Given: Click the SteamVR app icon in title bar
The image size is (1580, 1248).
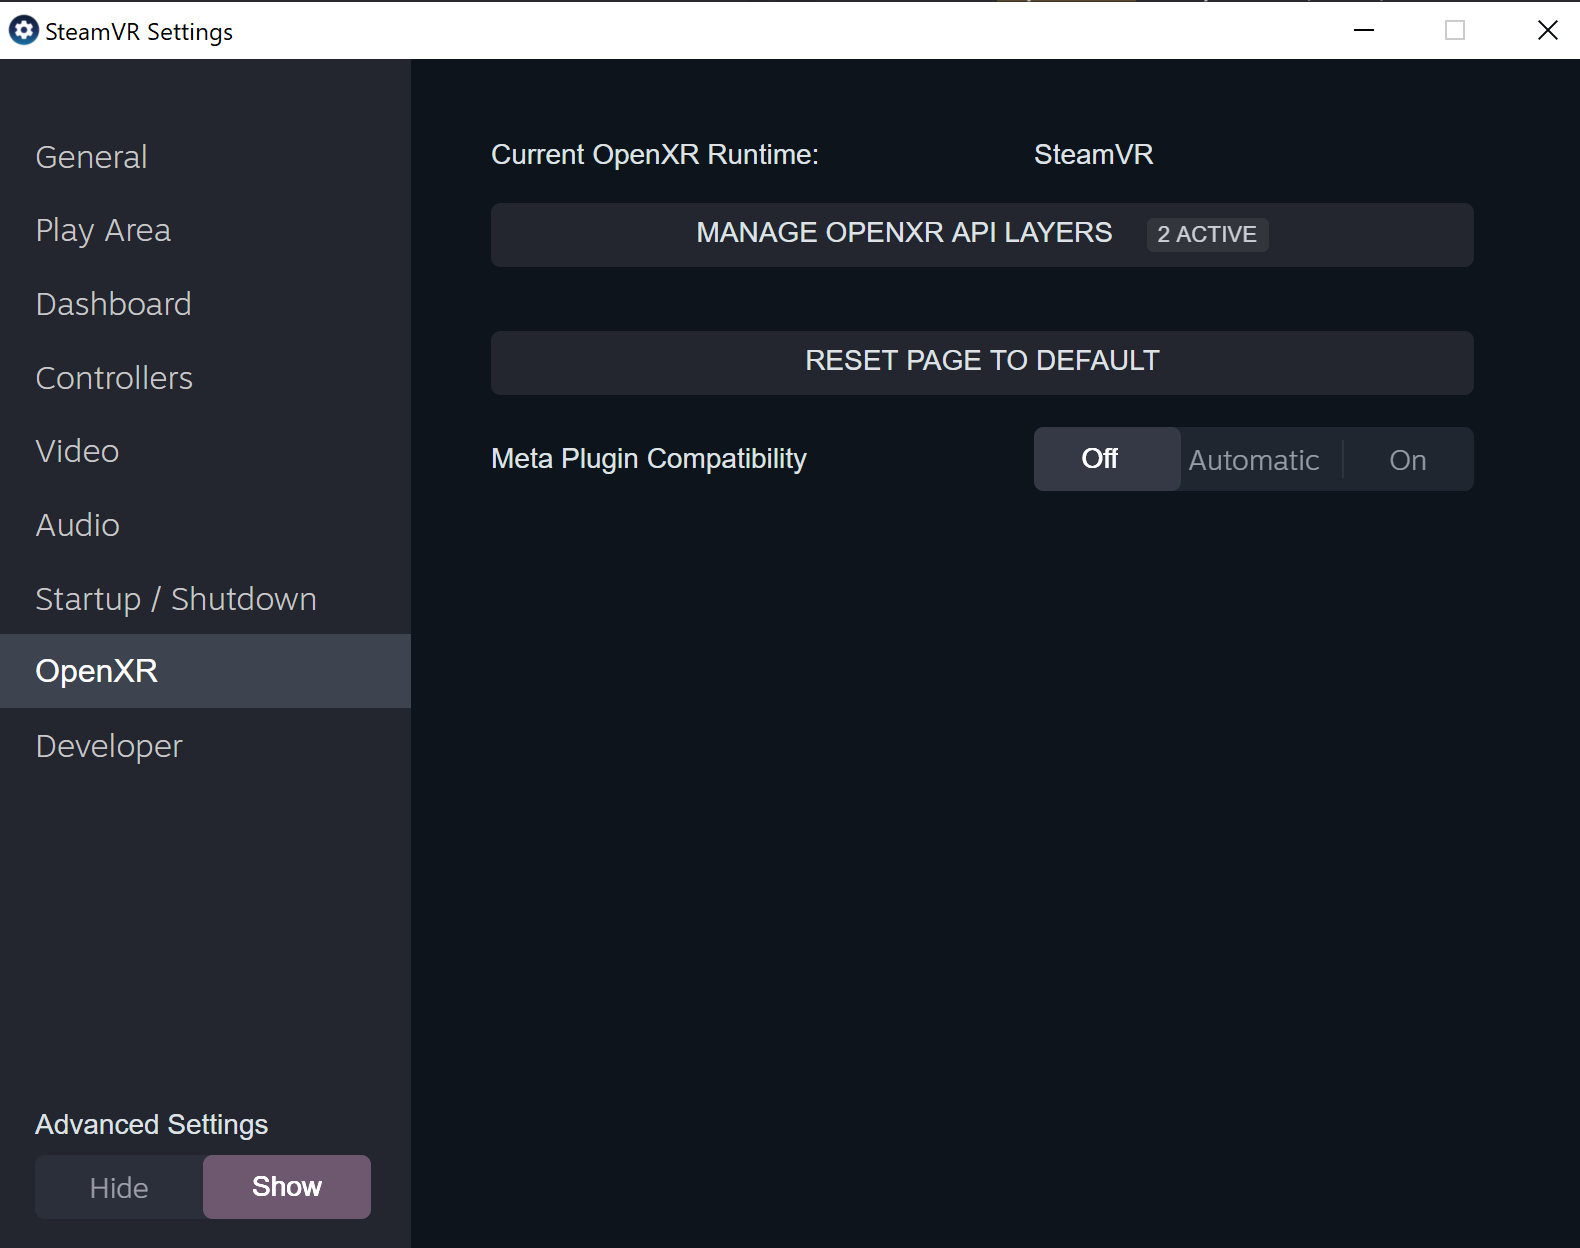Looking at the screenshot, I should click(23, 31).
